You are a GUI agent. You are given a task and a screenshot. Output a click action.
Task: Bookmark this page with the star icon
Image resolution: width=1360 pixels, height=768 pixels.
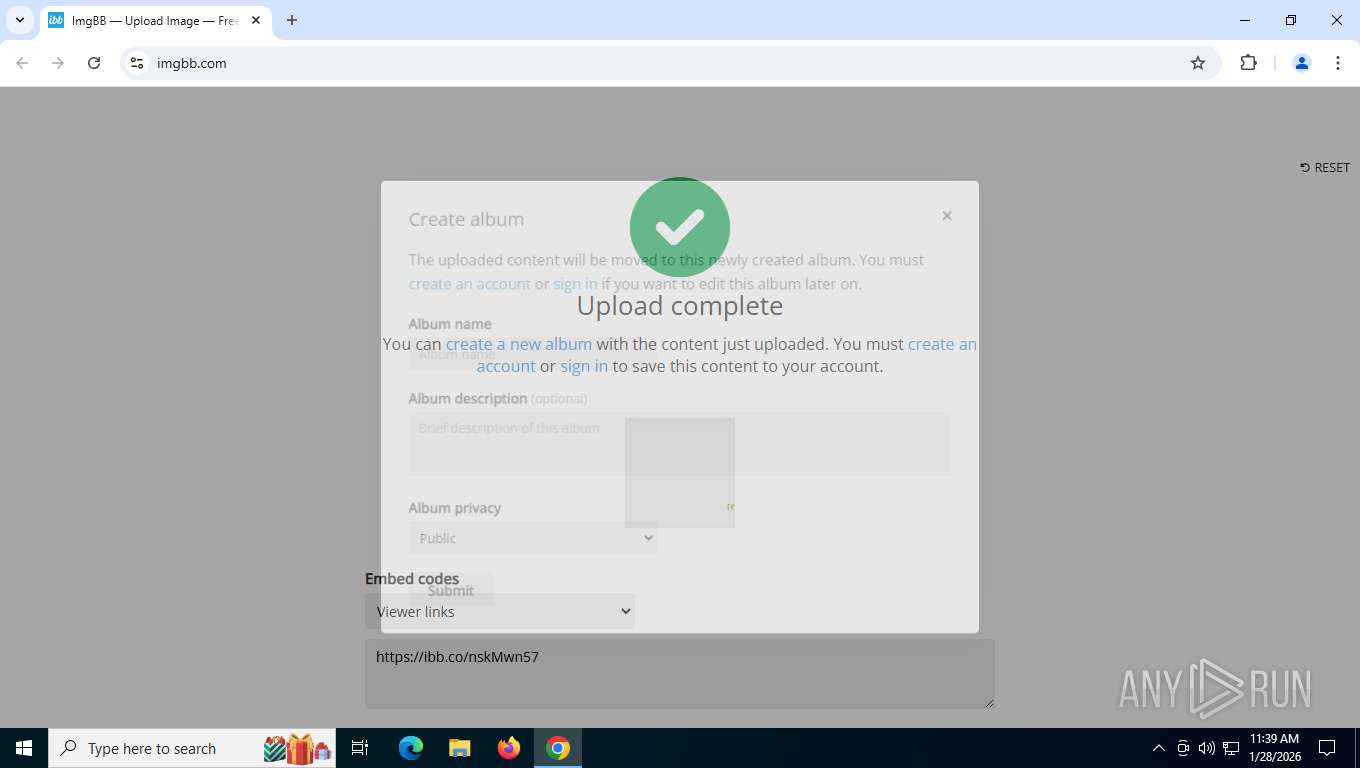pyautogui.click(x=1198, y=63)
